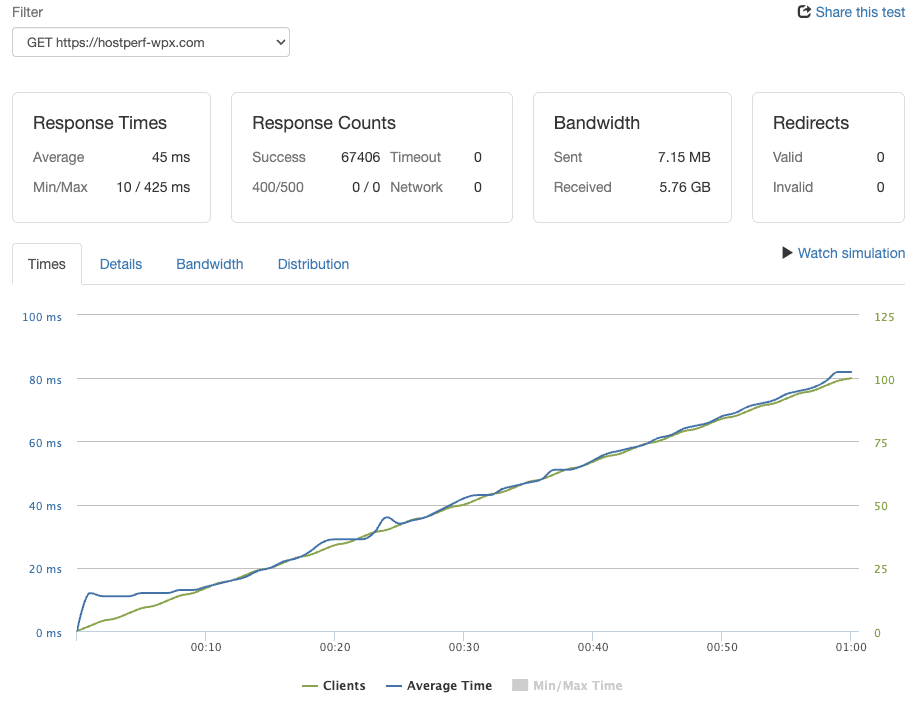Image resolution: width=916 pixels, height=704 pixels.
Task: Click the Watch simulation link
Action: [x=851, y=253]
